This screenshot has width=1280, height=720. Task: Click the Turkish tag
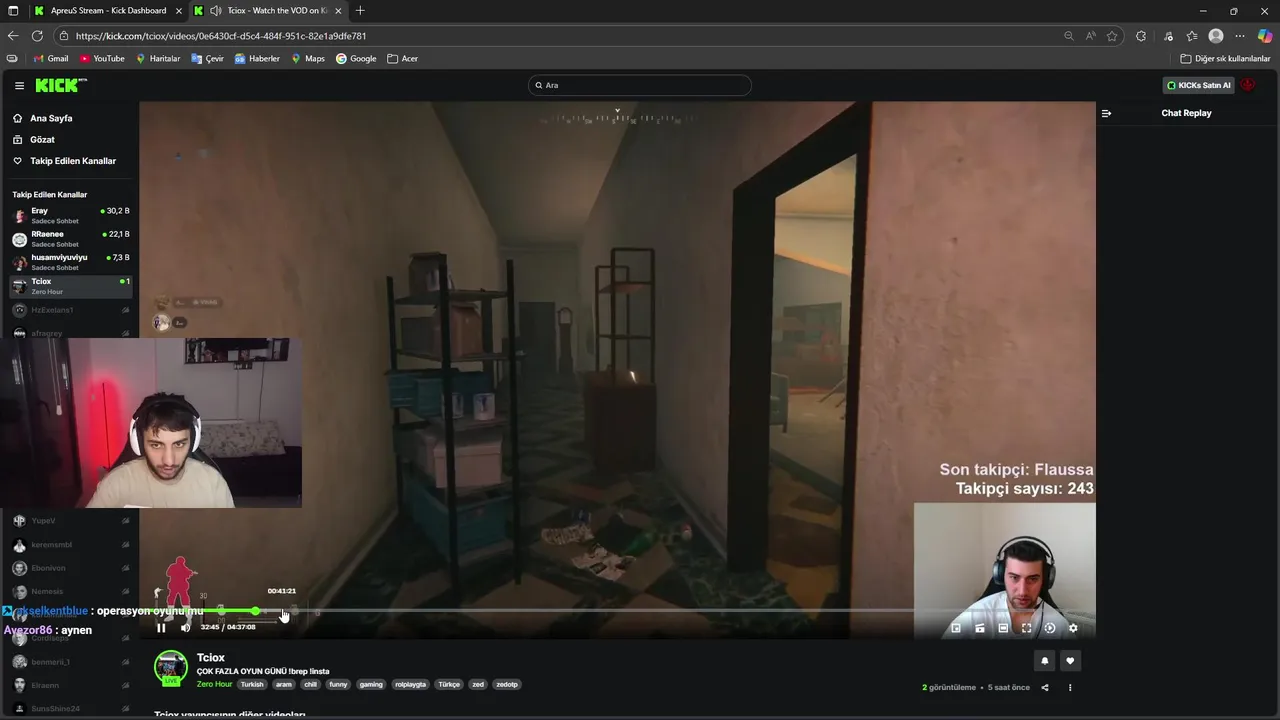coord(252,685)
